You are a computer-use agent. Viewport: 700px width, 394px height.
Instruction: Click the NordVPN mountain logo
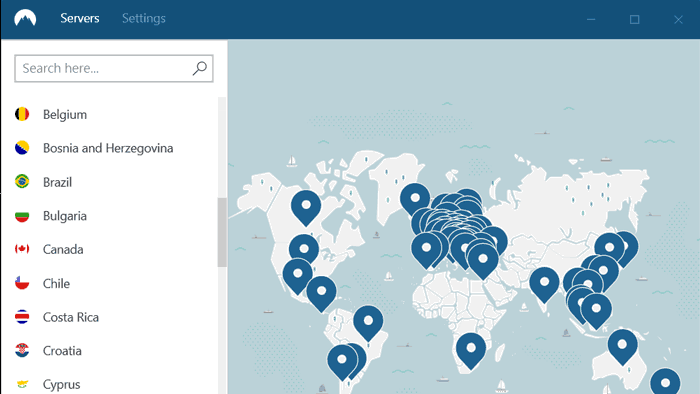click(x=25, y=18)
